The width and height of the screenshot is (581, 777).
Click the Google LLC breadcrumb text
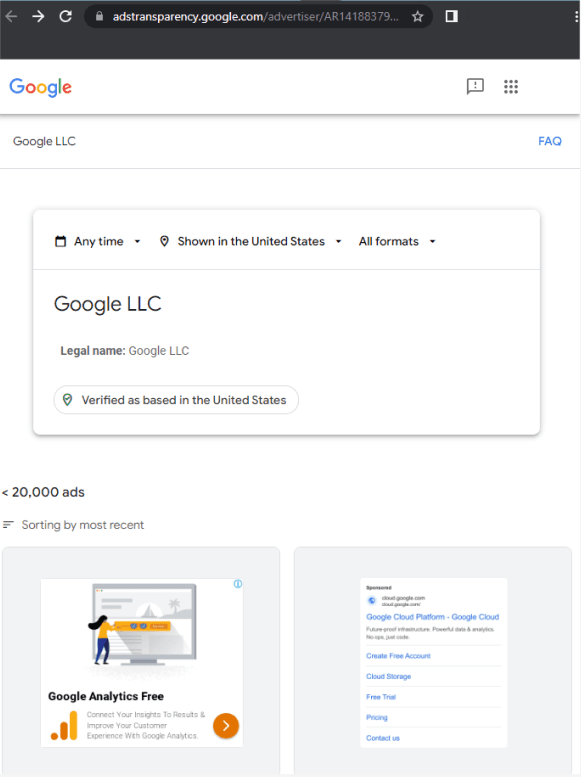click(44, 141)
